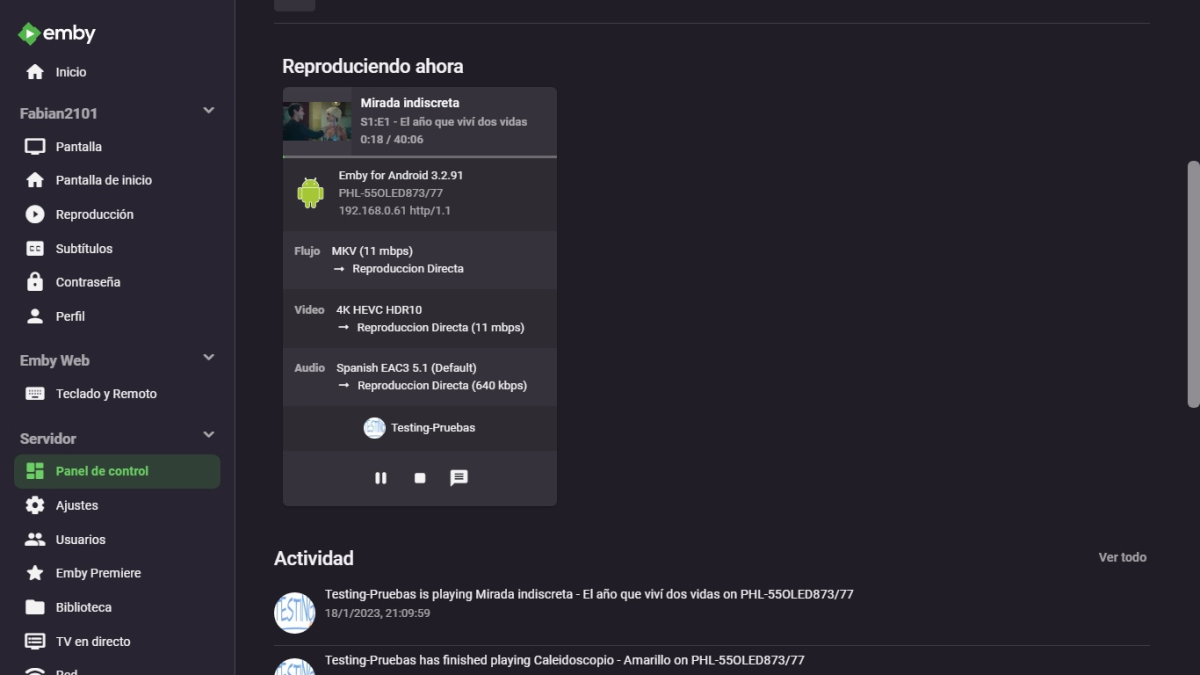Click the Ver todo activity link

(x=1122, y=557)
